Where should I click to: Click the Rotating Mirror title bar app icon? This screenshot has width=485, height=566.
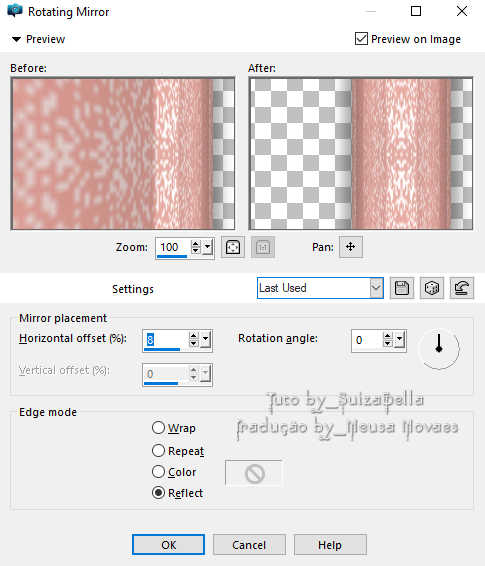pyautogui.click(x=14, y=11)
